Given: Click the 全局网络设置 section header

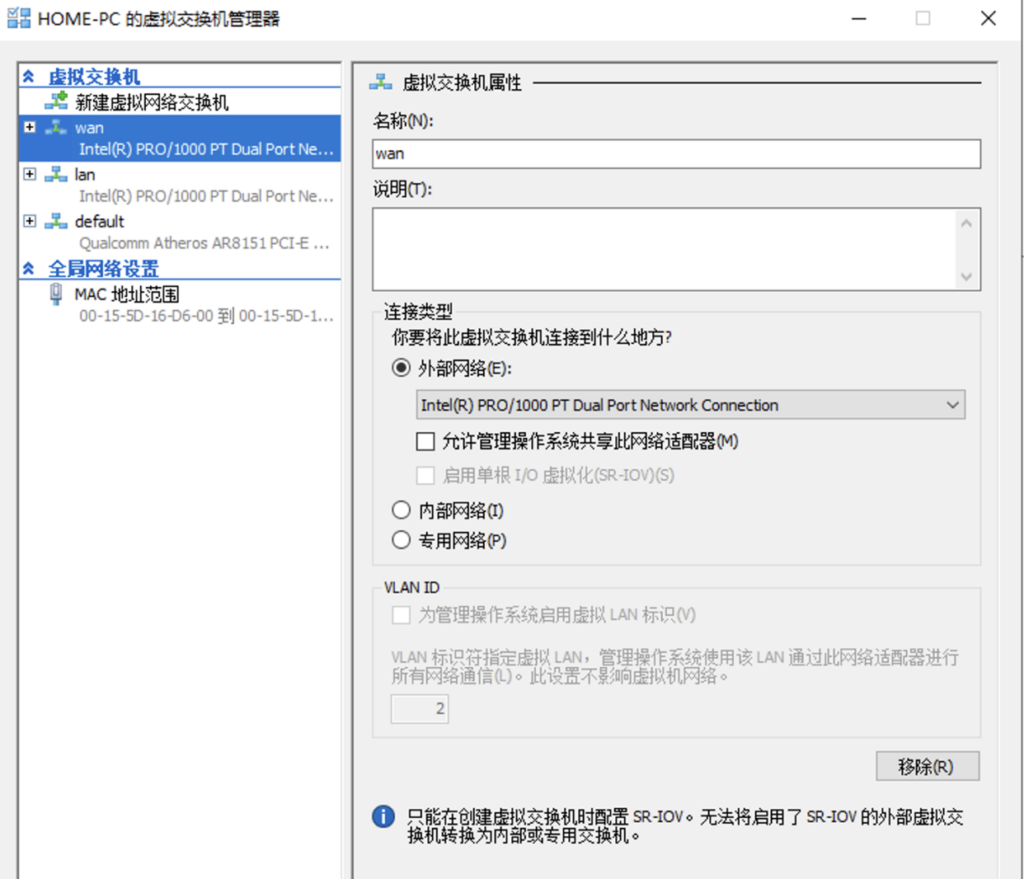Looking at the screenshot, I should [103, 268].
